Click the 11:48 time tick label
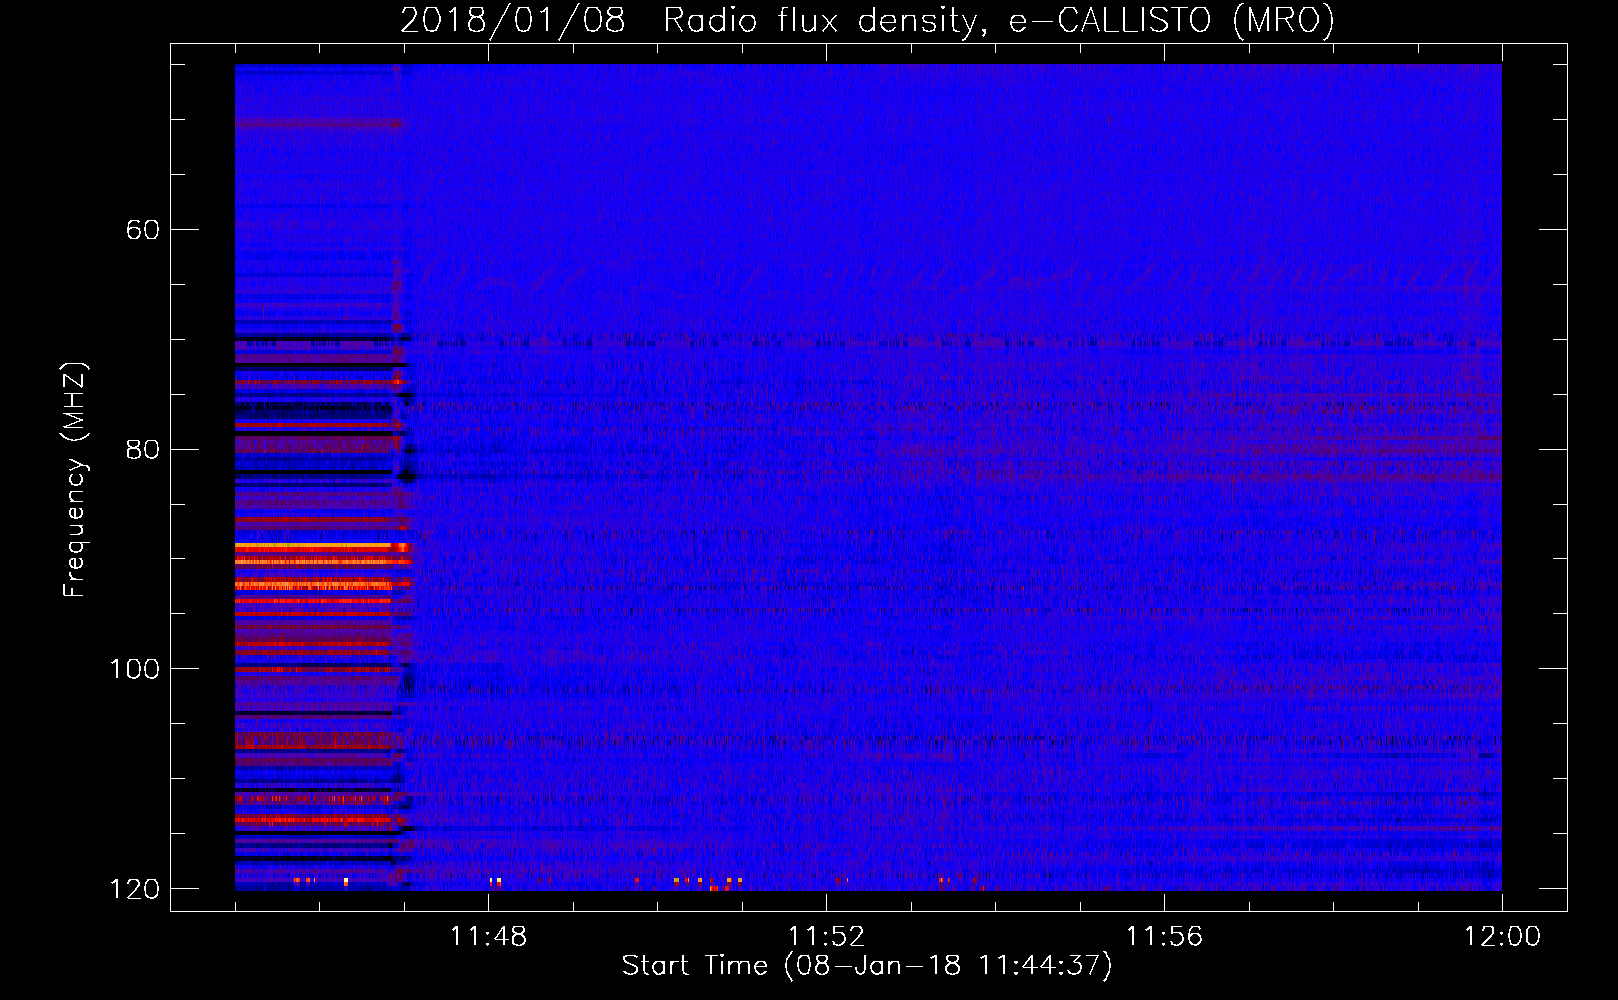 click(488, 937)
